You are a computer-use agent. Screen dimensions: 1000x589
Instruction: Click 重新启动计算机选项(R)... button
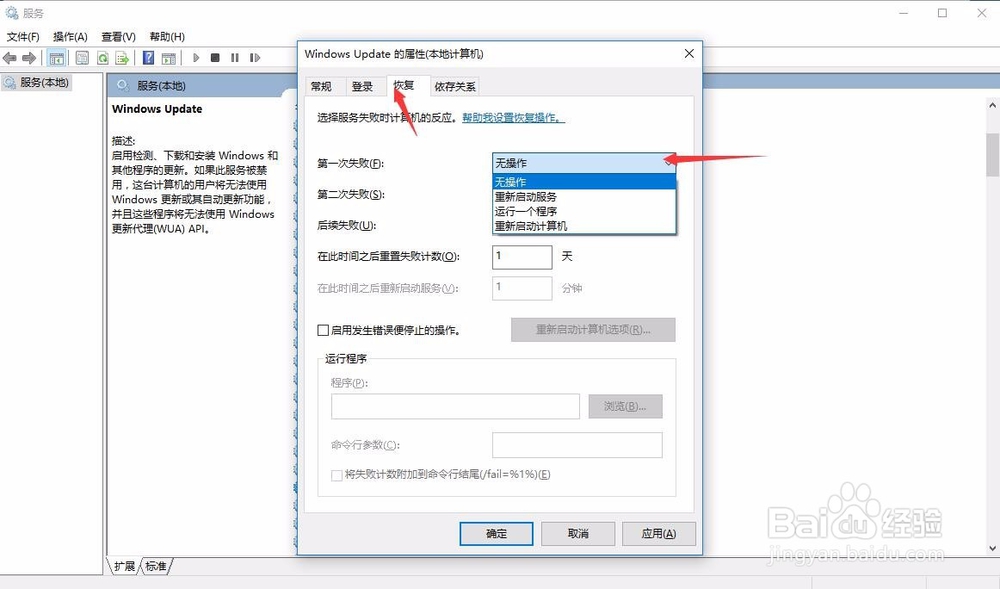[x=593, y=330]
